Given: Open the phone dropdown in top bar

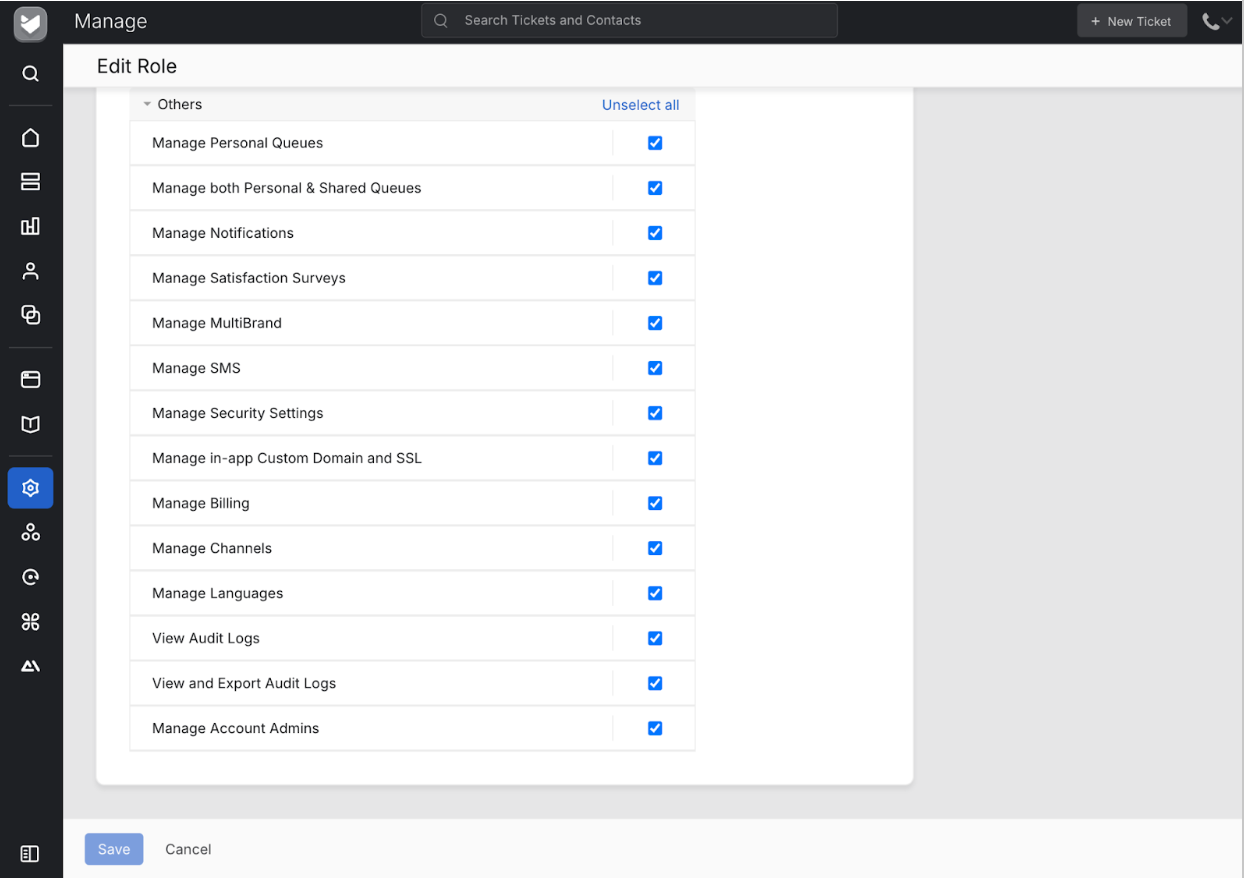Looking at the screenshot, I should coord(1216,21).
